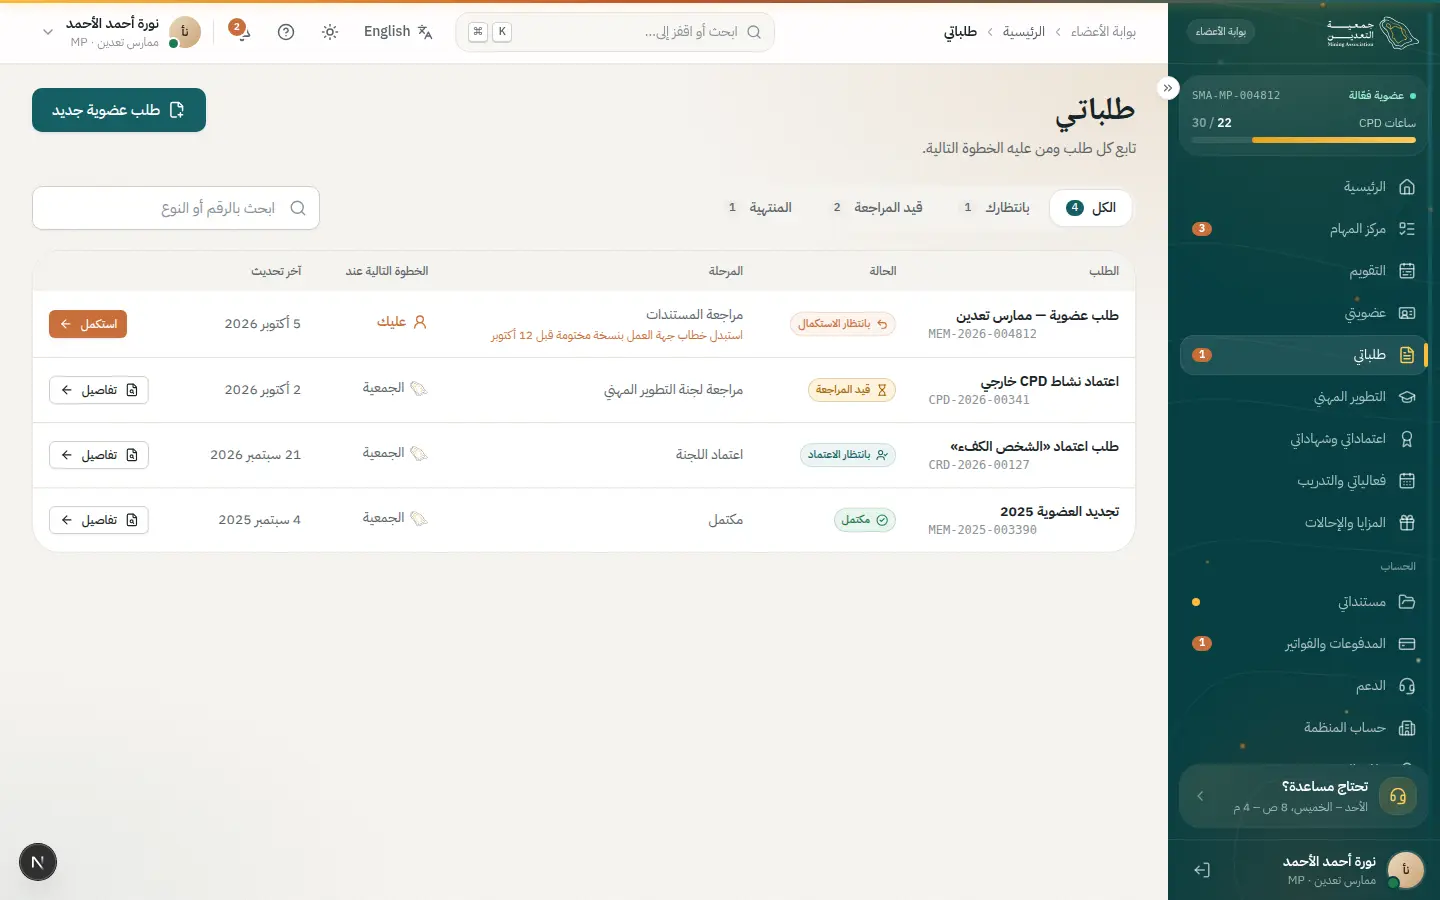The height and width of the screenshot is (900, 1440).
Task: Open تفاصيل for CRD-2026-00127
Action: pos(99,455)
